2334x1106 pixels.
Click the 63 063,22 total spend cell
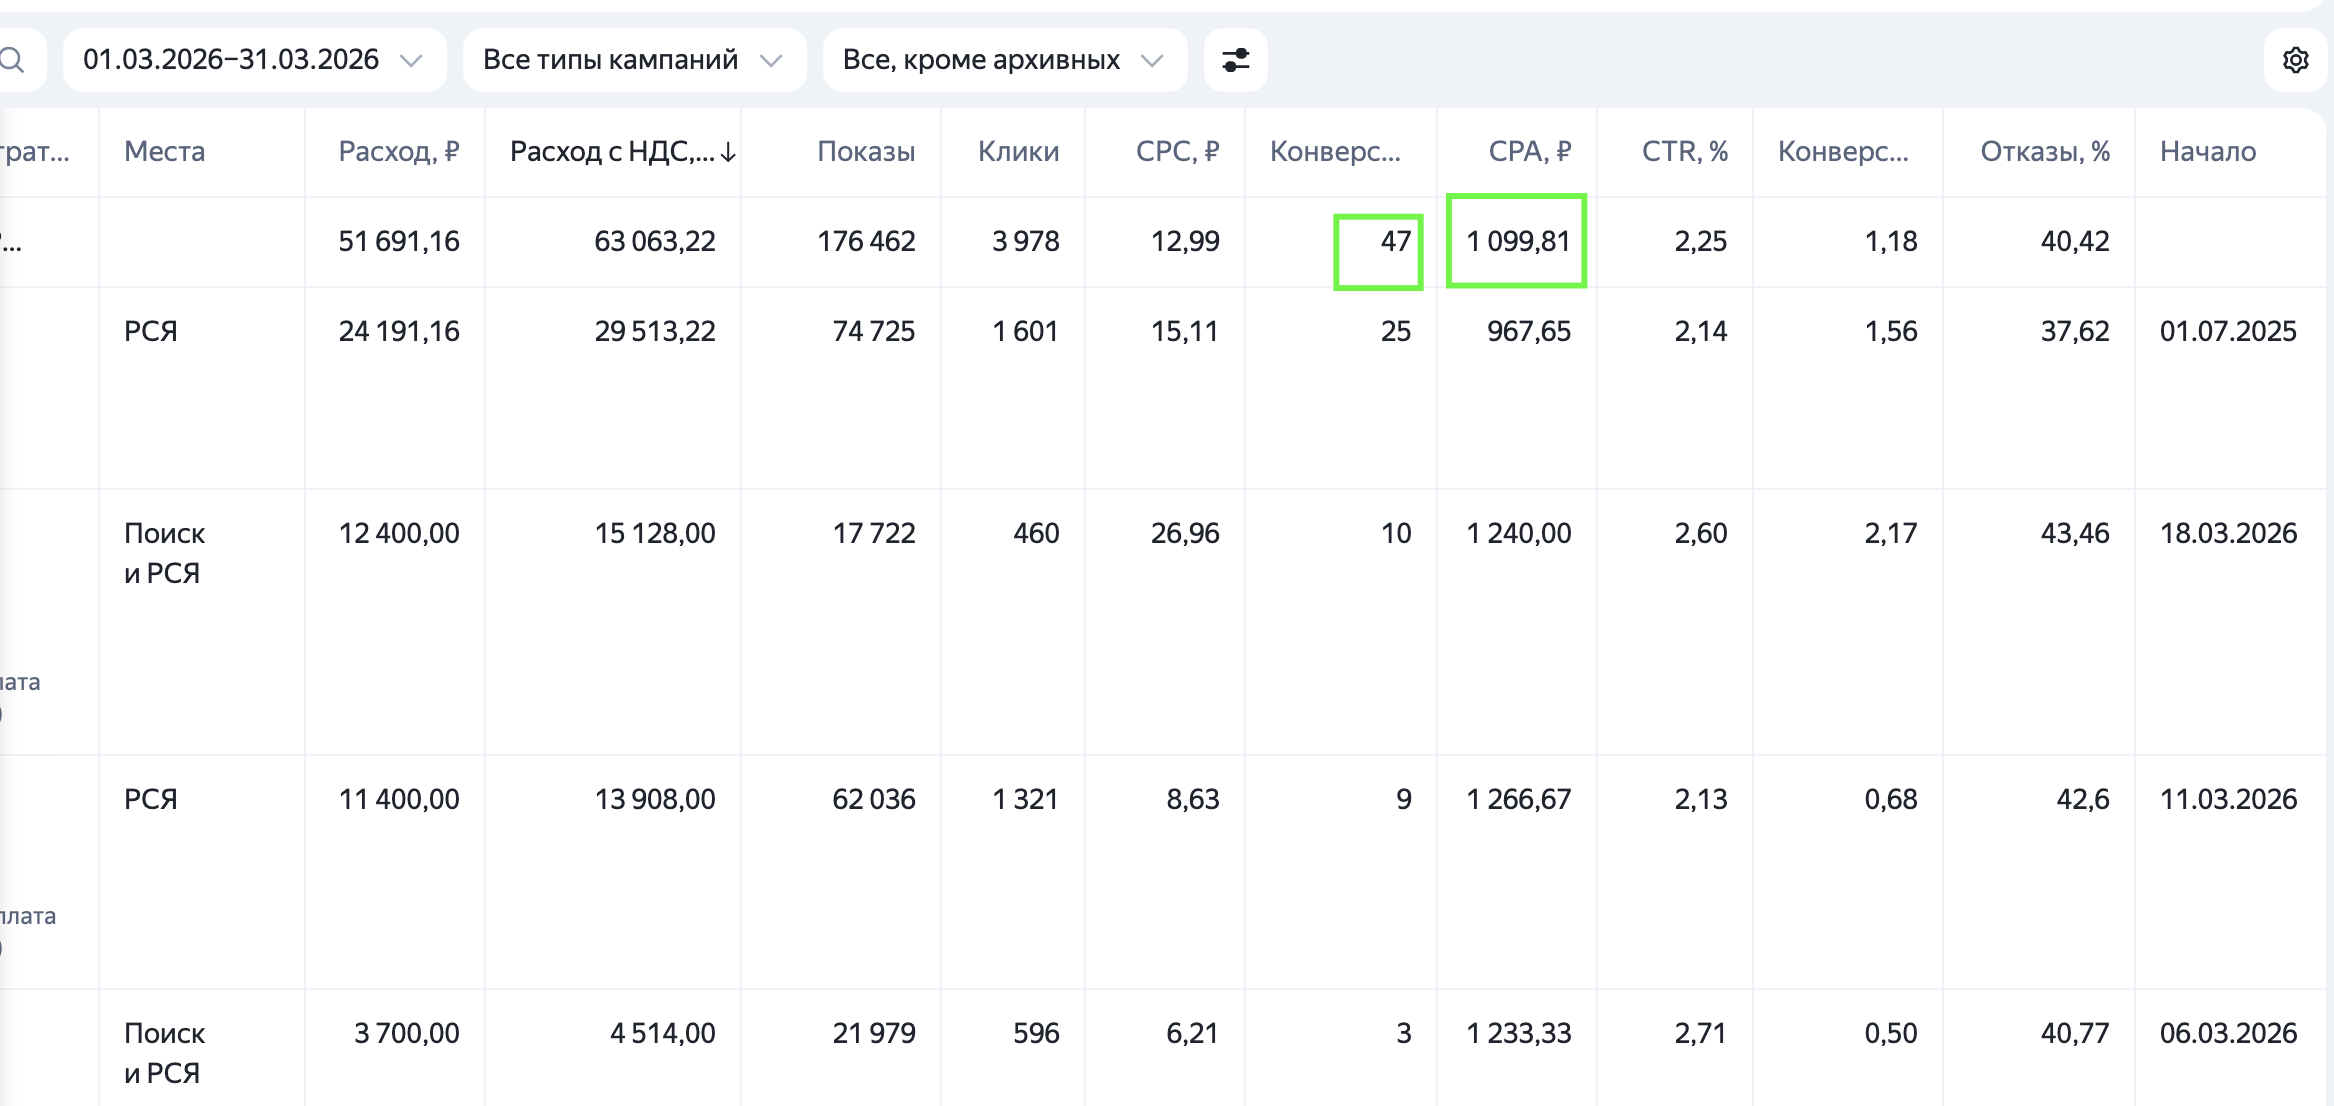tap(654, 241)
